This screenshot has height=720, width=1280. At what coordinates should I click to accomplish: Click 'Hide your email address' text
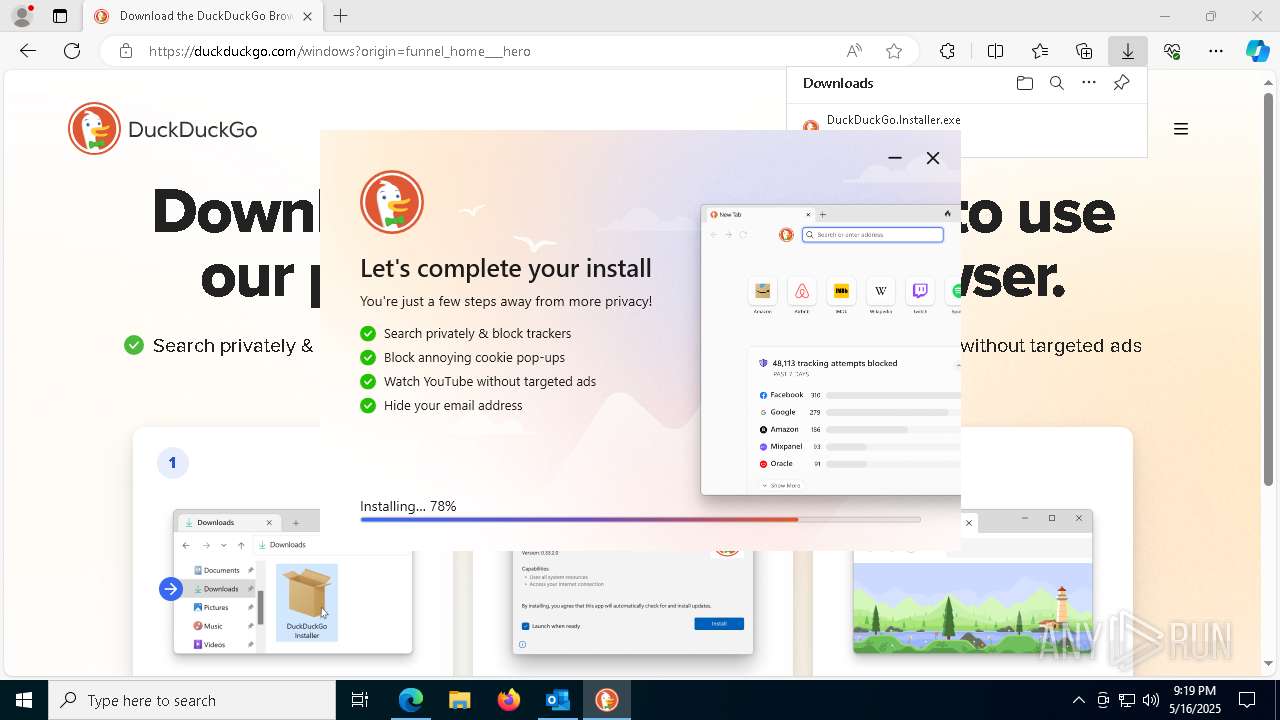pos(453,405)
